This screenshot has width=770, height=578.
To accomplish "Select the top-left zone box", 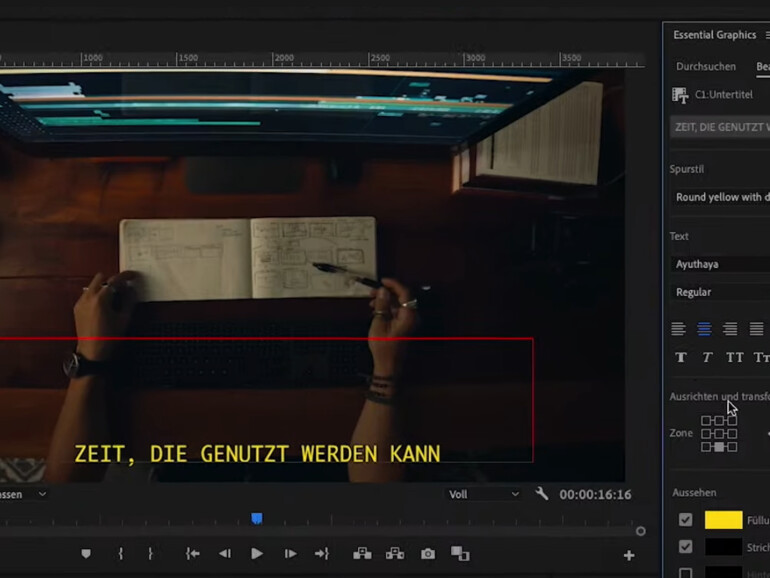I will [706, 420].
